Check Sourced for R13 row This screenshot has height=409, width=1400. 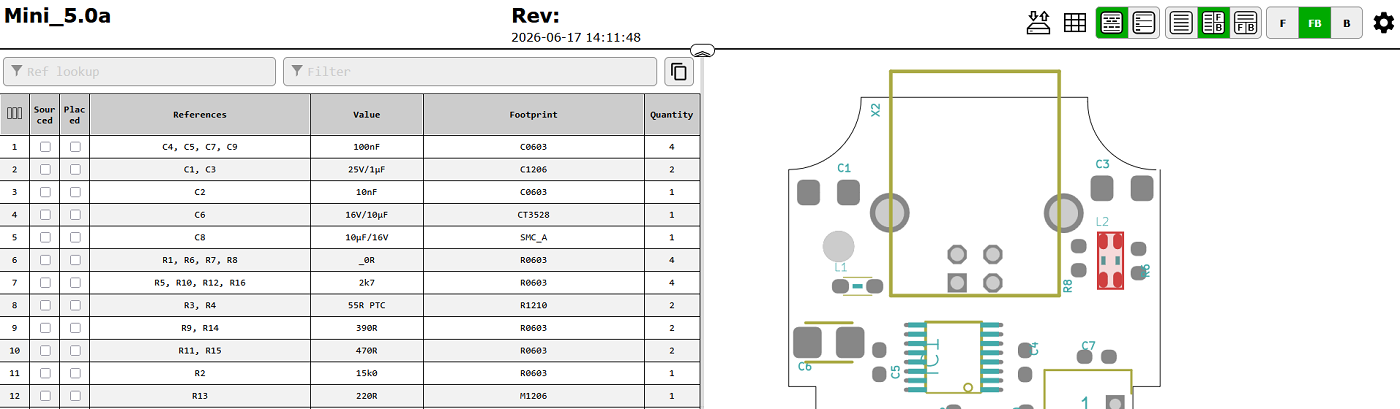pyautogui.click(x=45, y=396)
